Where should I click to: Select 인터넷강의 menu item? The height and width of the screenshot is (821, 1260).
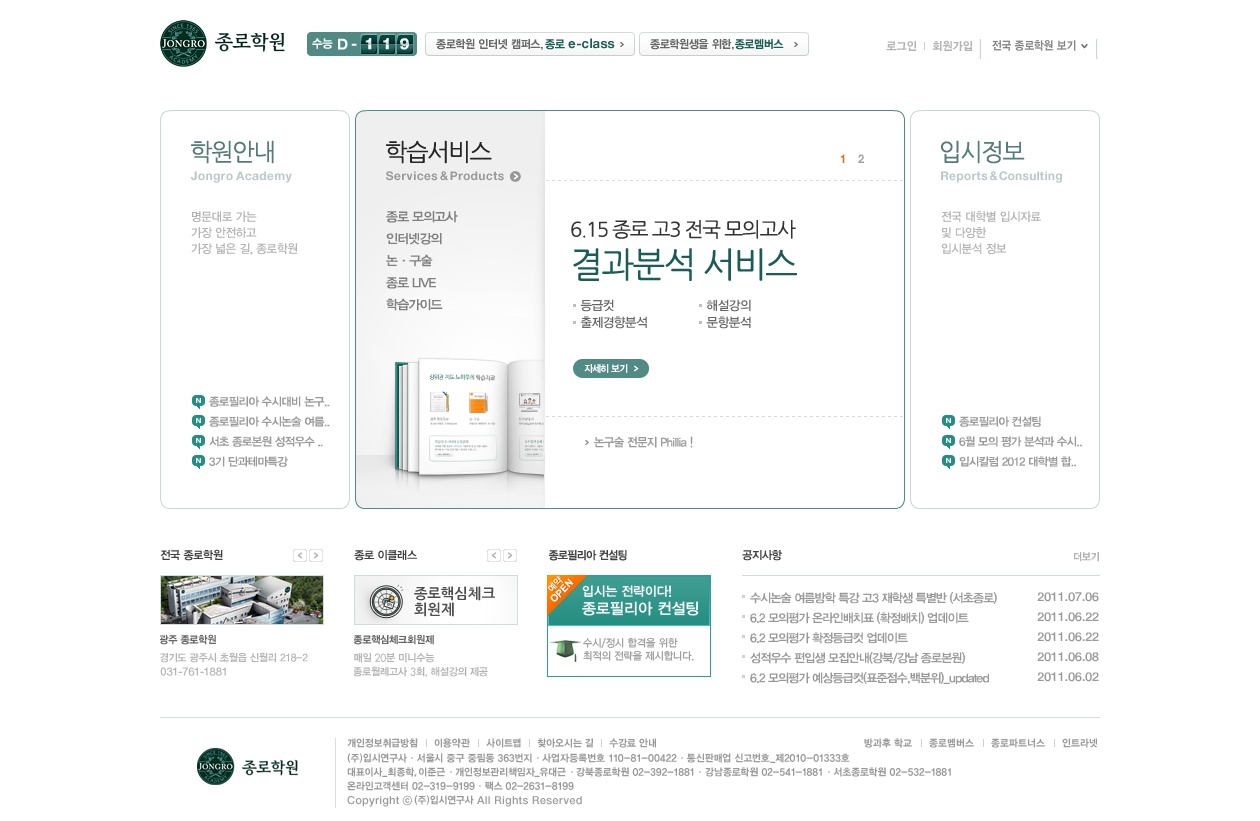pos(414,239)
